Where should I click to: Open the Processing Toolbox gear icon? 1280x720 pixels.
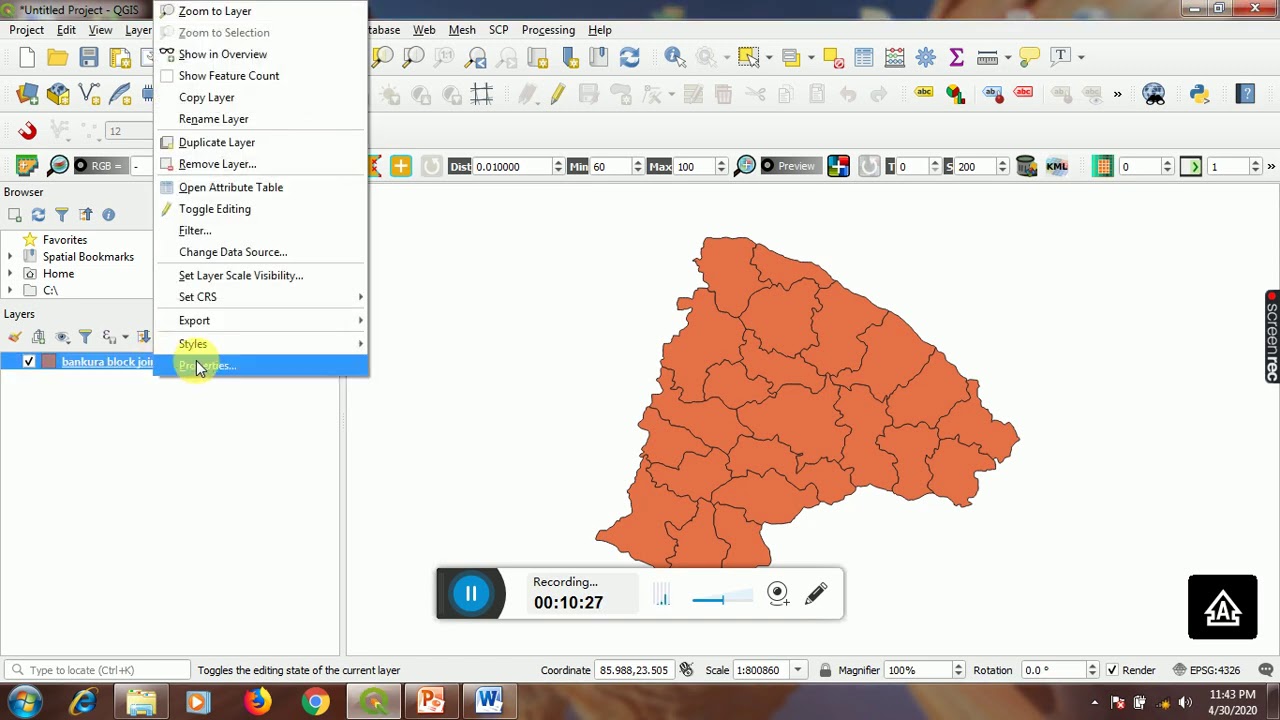click(925, 57)
